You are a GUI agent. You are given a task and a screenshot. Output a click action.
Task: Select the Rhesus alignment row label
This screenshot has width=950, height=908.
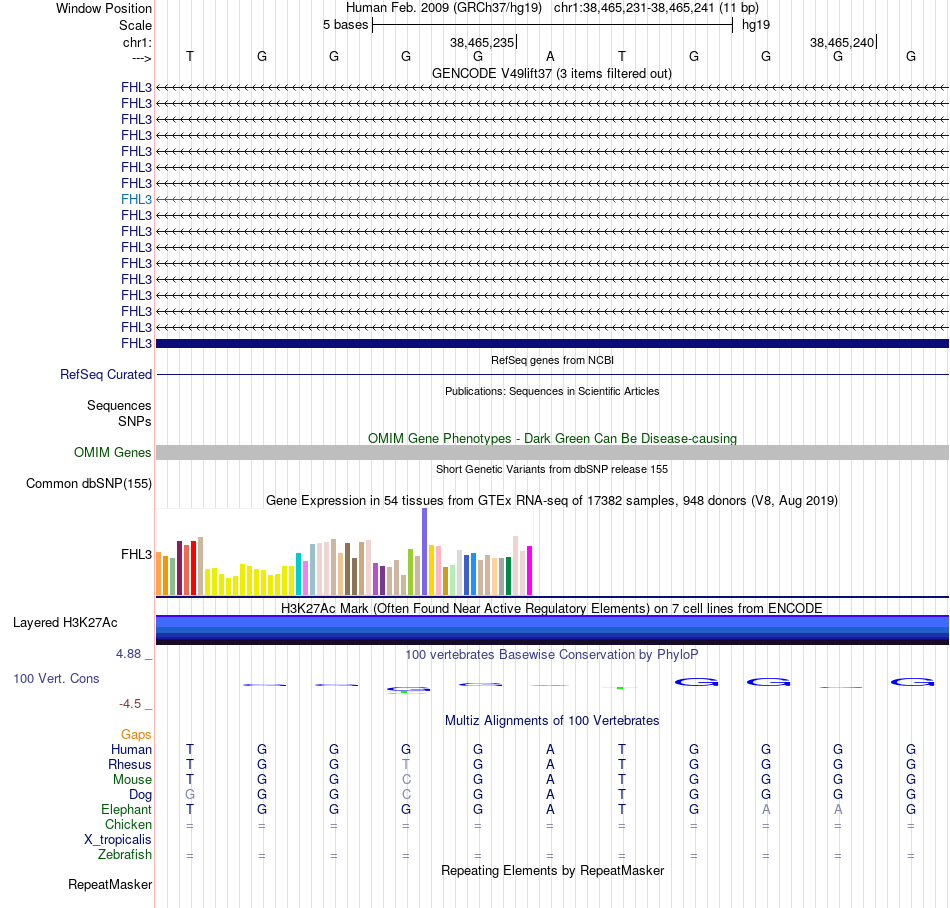pyautogui.click(x=130, y=764)
